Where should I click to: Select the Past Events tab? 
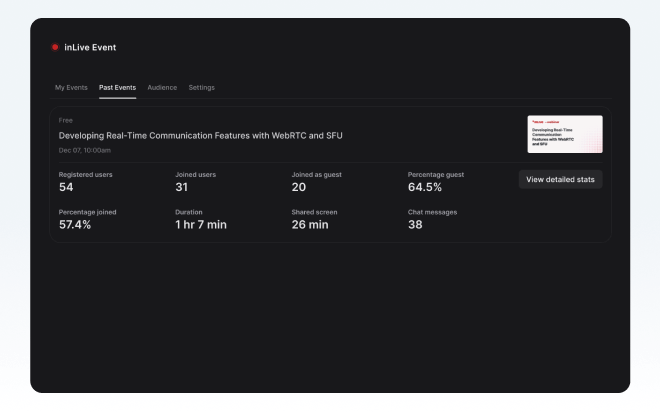(x=117, y=88)
